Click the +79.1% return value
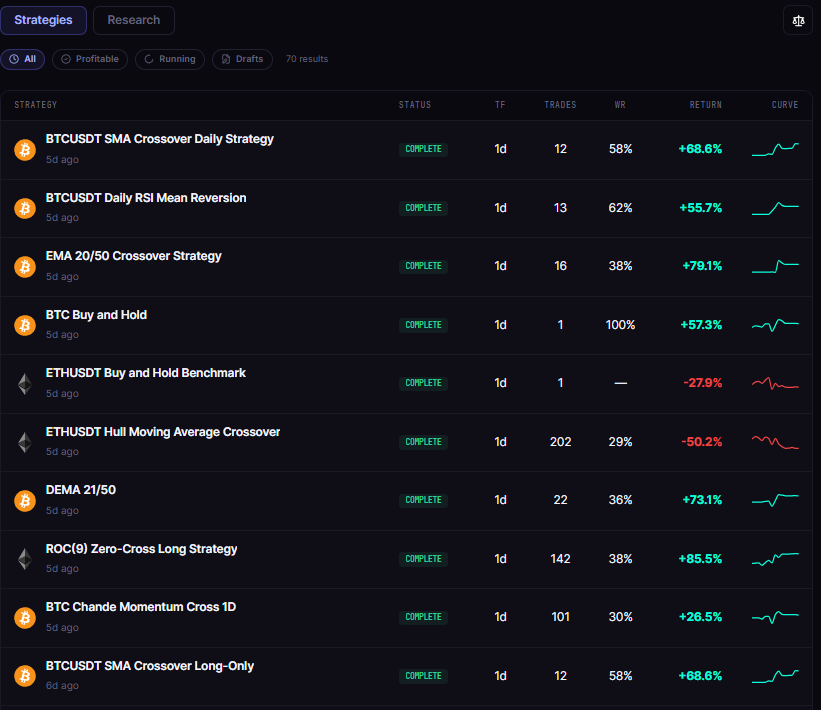Viewport: 821px width, 710px height. tap(702, 266)
